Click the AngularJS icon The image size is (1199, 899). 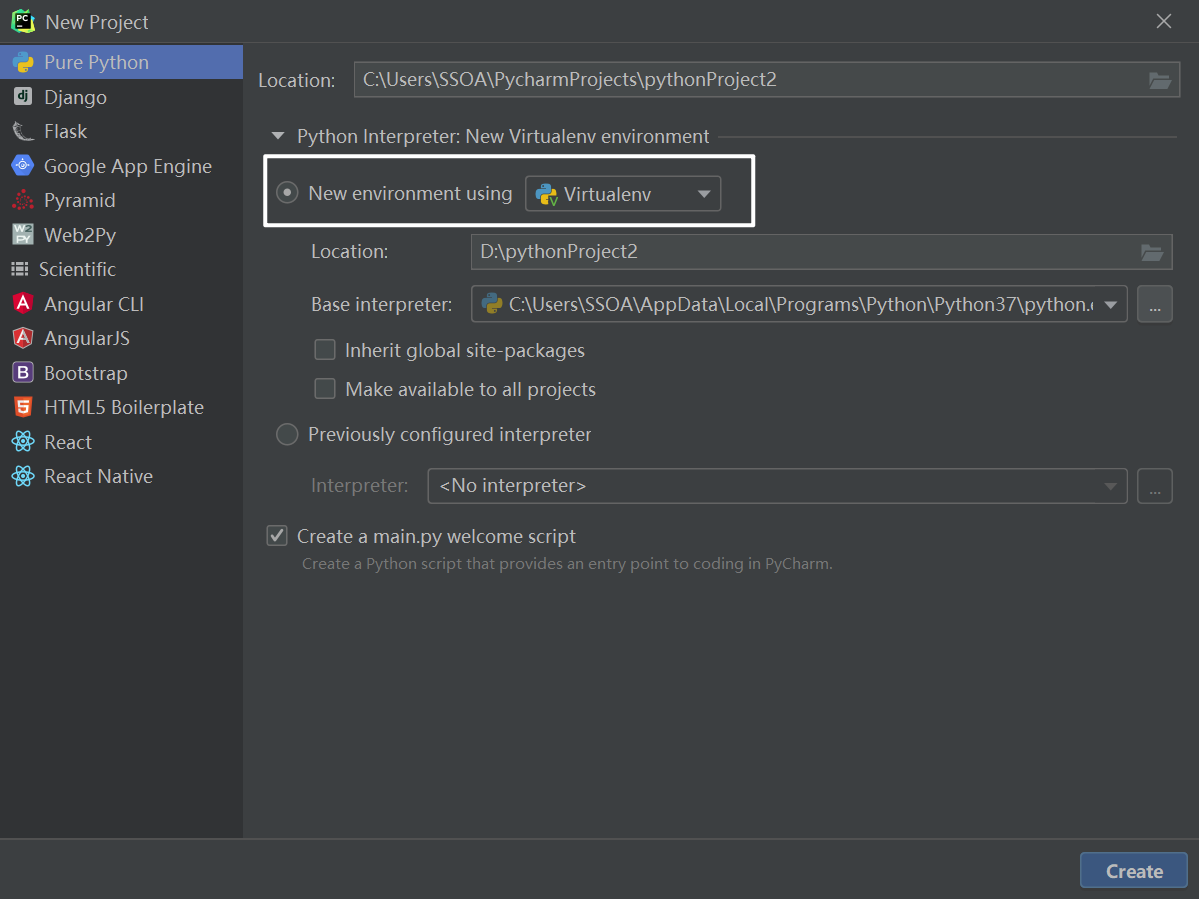tap(23, 337)
